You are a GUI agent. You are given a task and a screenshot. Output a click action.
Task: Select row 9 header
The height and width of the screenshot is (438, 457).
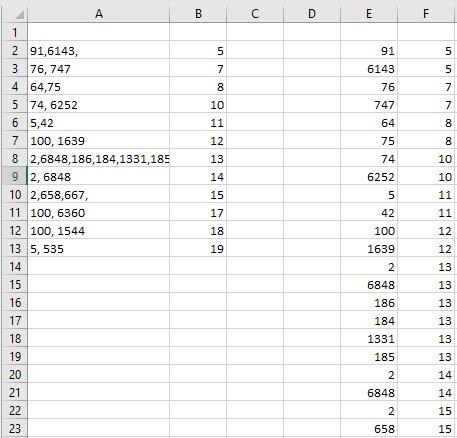(x=15, y=177)
